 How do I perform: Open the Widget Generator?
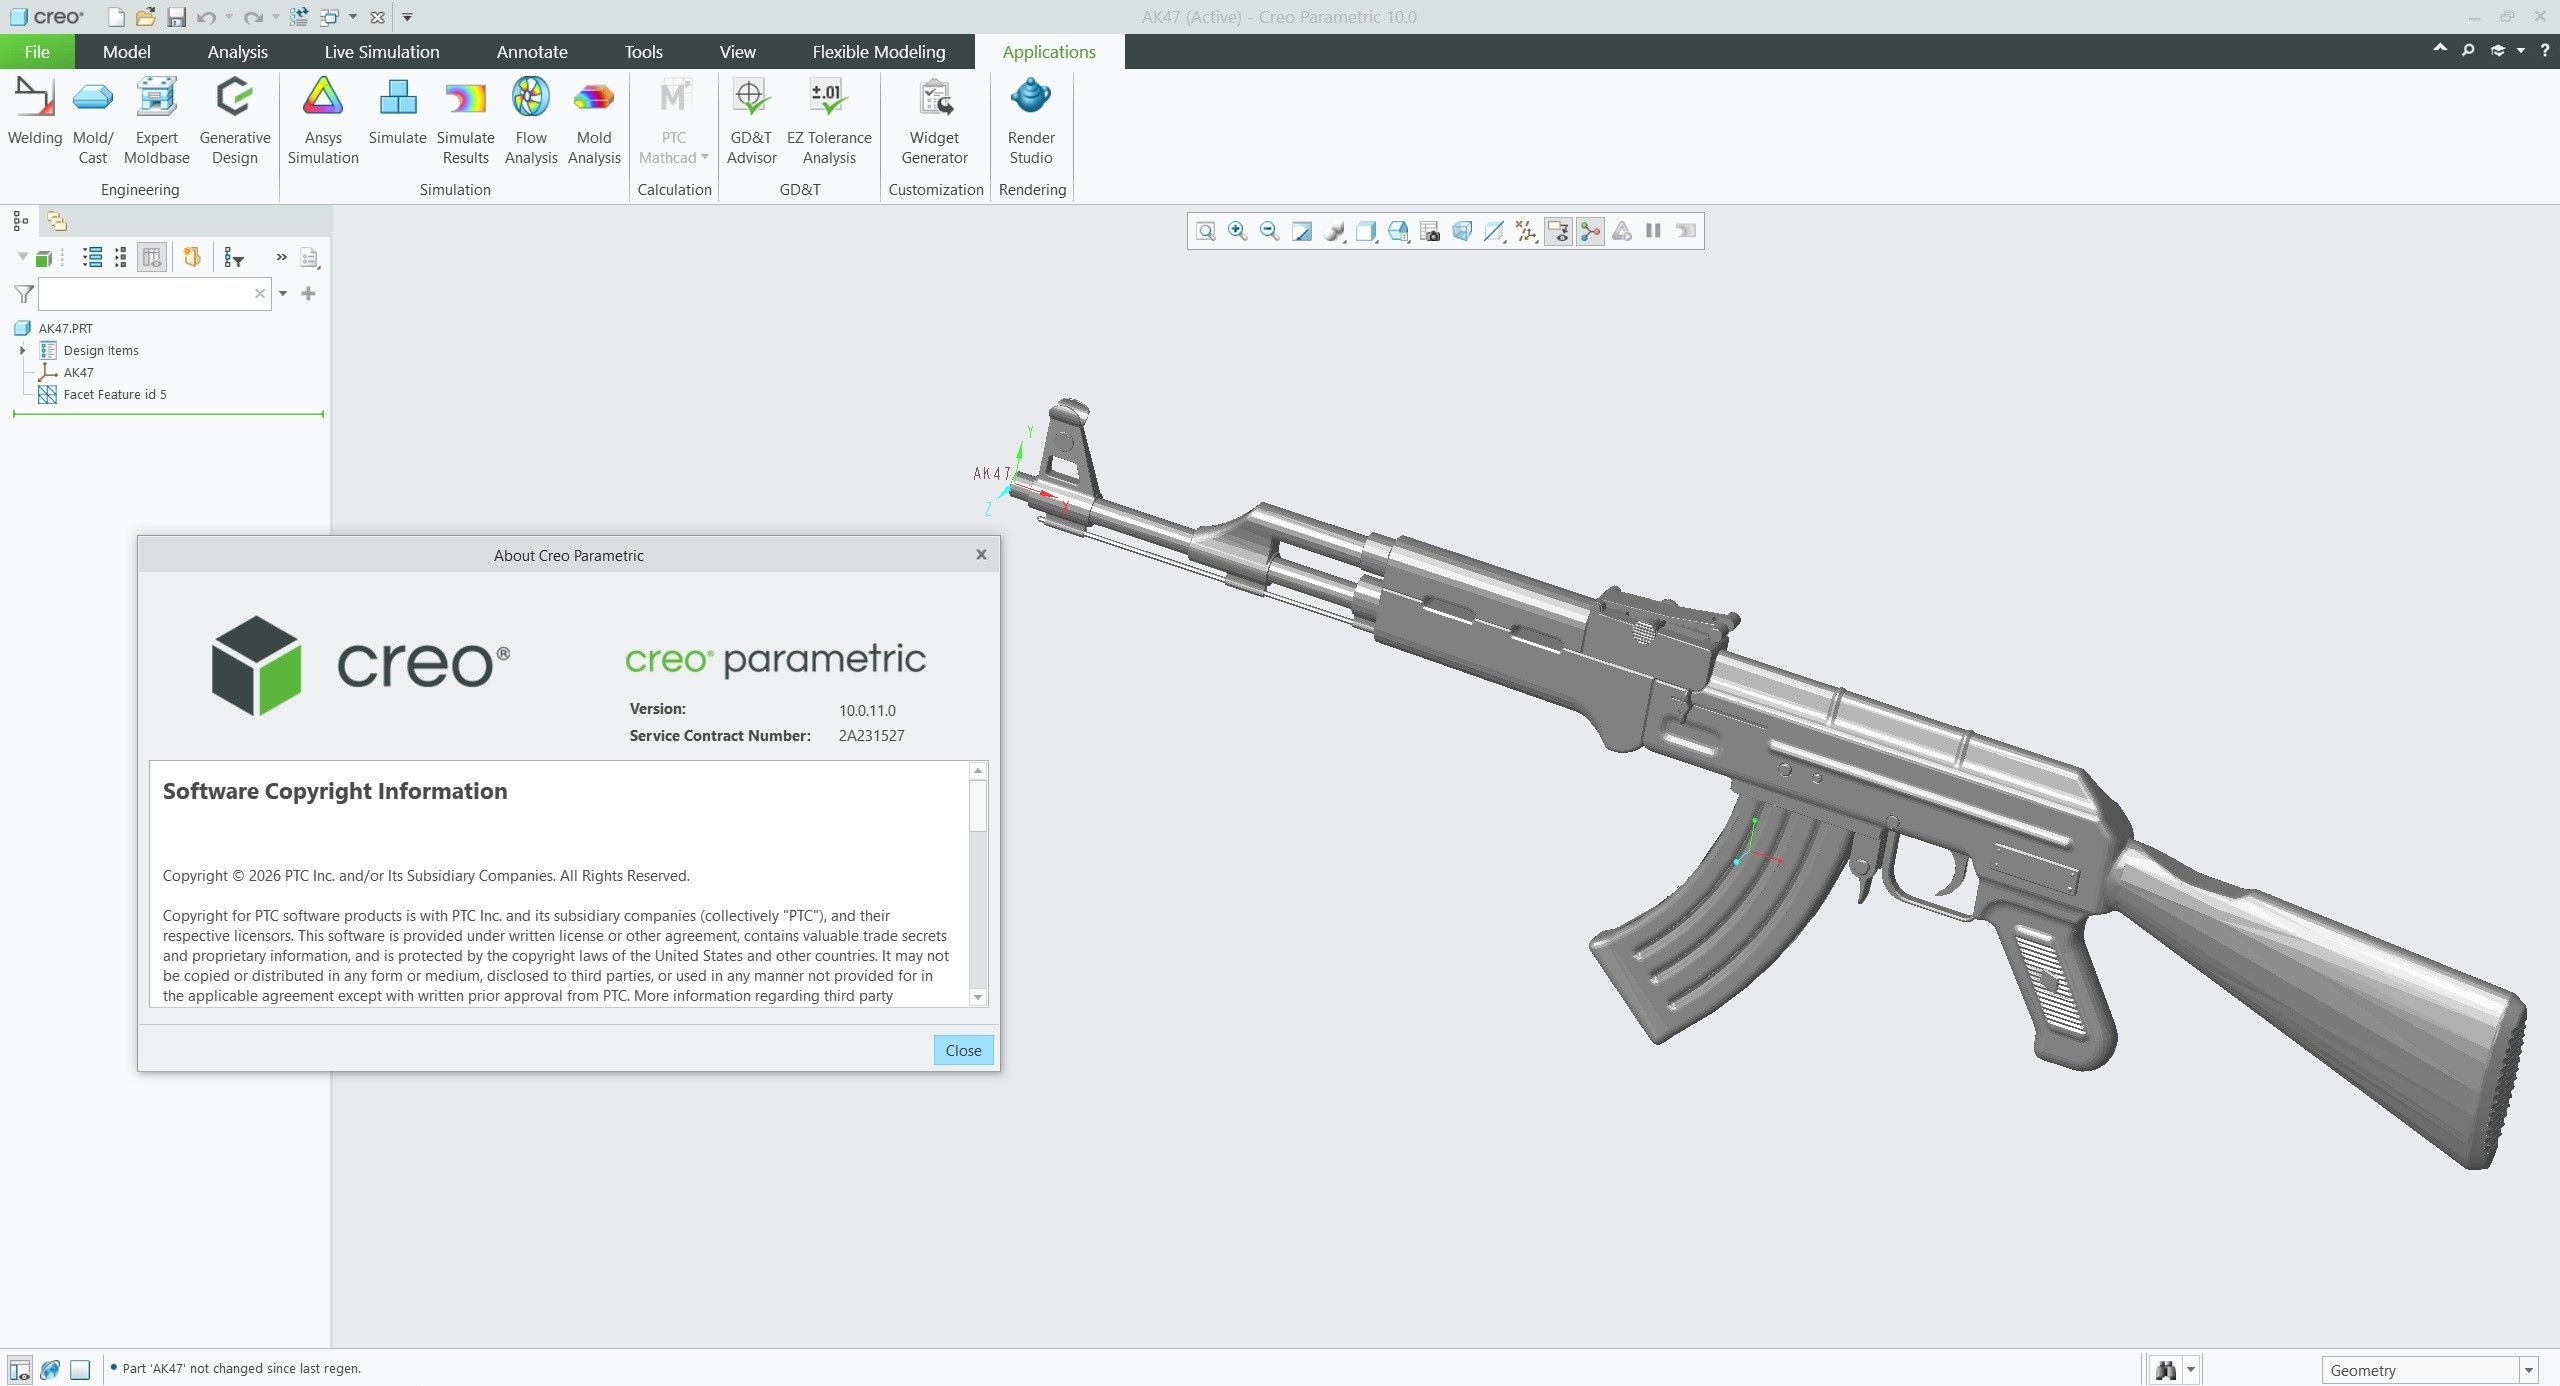coord(935,120)
